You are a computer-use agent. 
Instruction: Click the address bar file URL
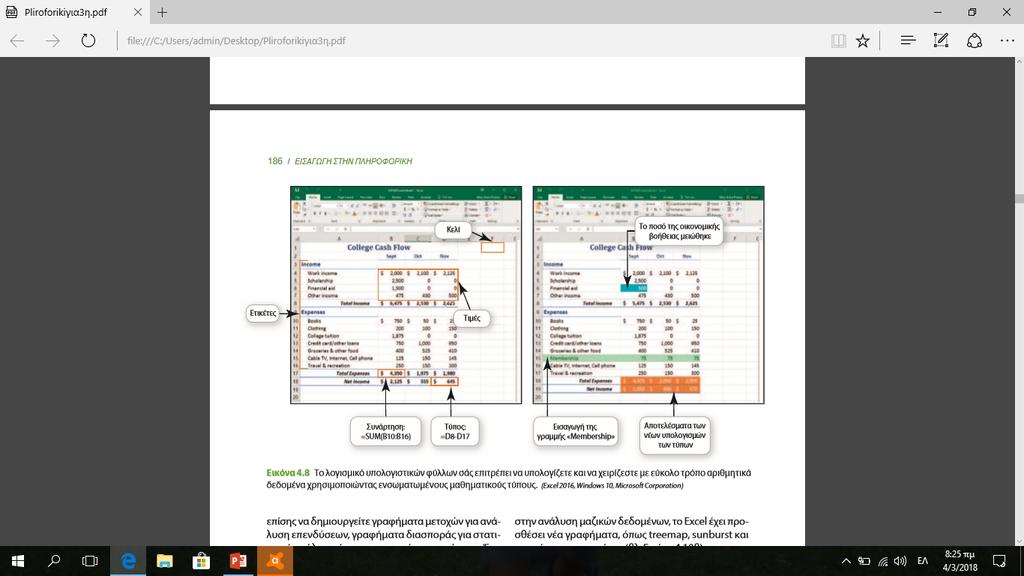click(236, 40)
